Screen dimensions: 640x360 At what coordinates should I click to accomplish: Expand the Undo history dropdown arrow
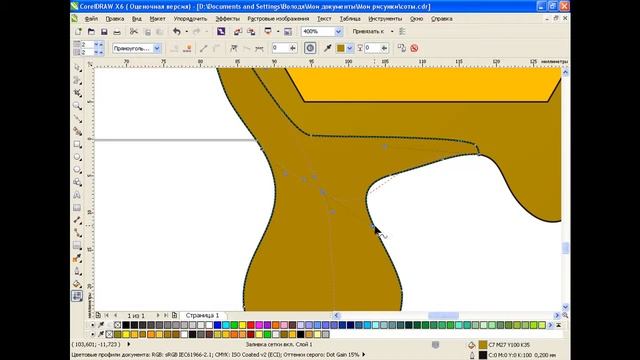pos(187,31)
